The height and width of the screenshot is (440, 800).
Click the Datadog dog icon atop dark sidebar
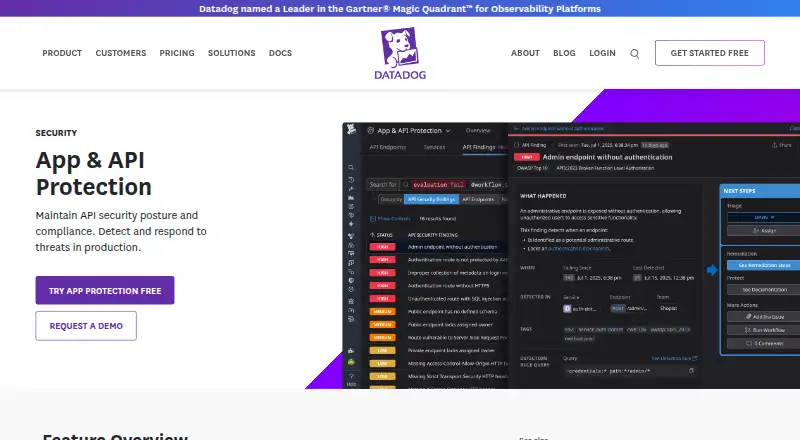[x=352, y=130]
